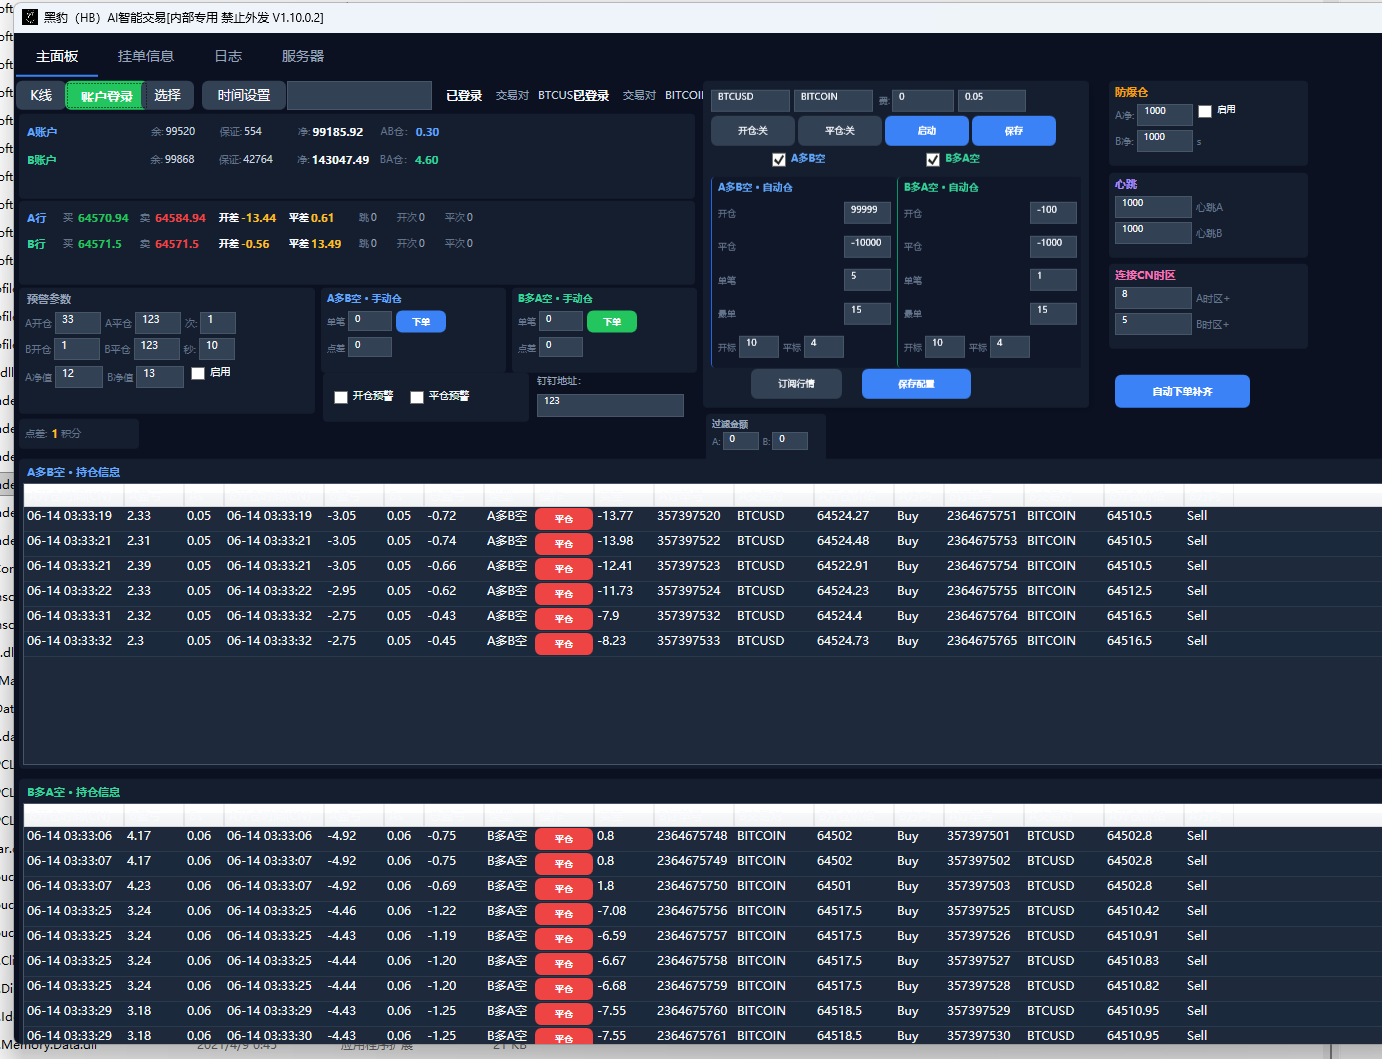Image resolution: width=1382 pixels, height=1059 pixels.
Task: Select order ID 357397533 cell
Action: click(689, 641)
